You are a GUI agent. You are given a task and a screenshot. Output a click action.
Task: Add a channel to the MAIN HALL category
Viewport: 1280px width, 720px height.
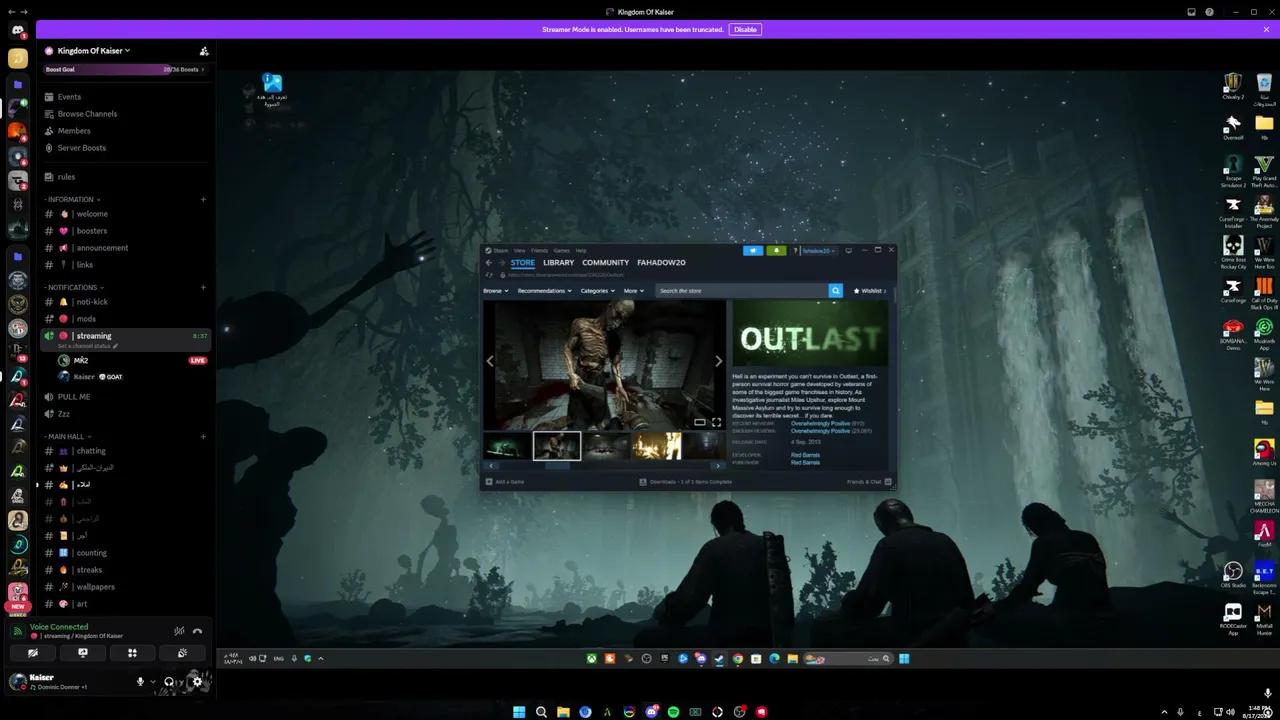203,437
